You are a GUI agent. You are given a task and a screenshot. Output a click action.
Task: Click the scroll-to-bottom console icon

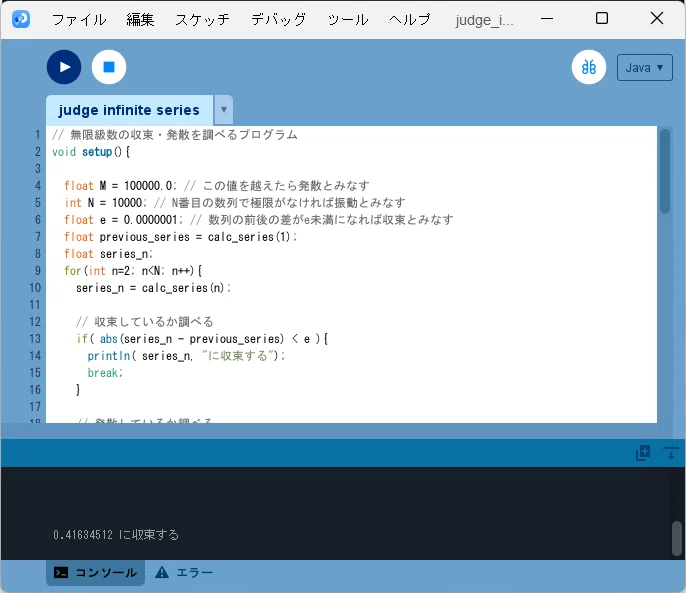[670, 453]
